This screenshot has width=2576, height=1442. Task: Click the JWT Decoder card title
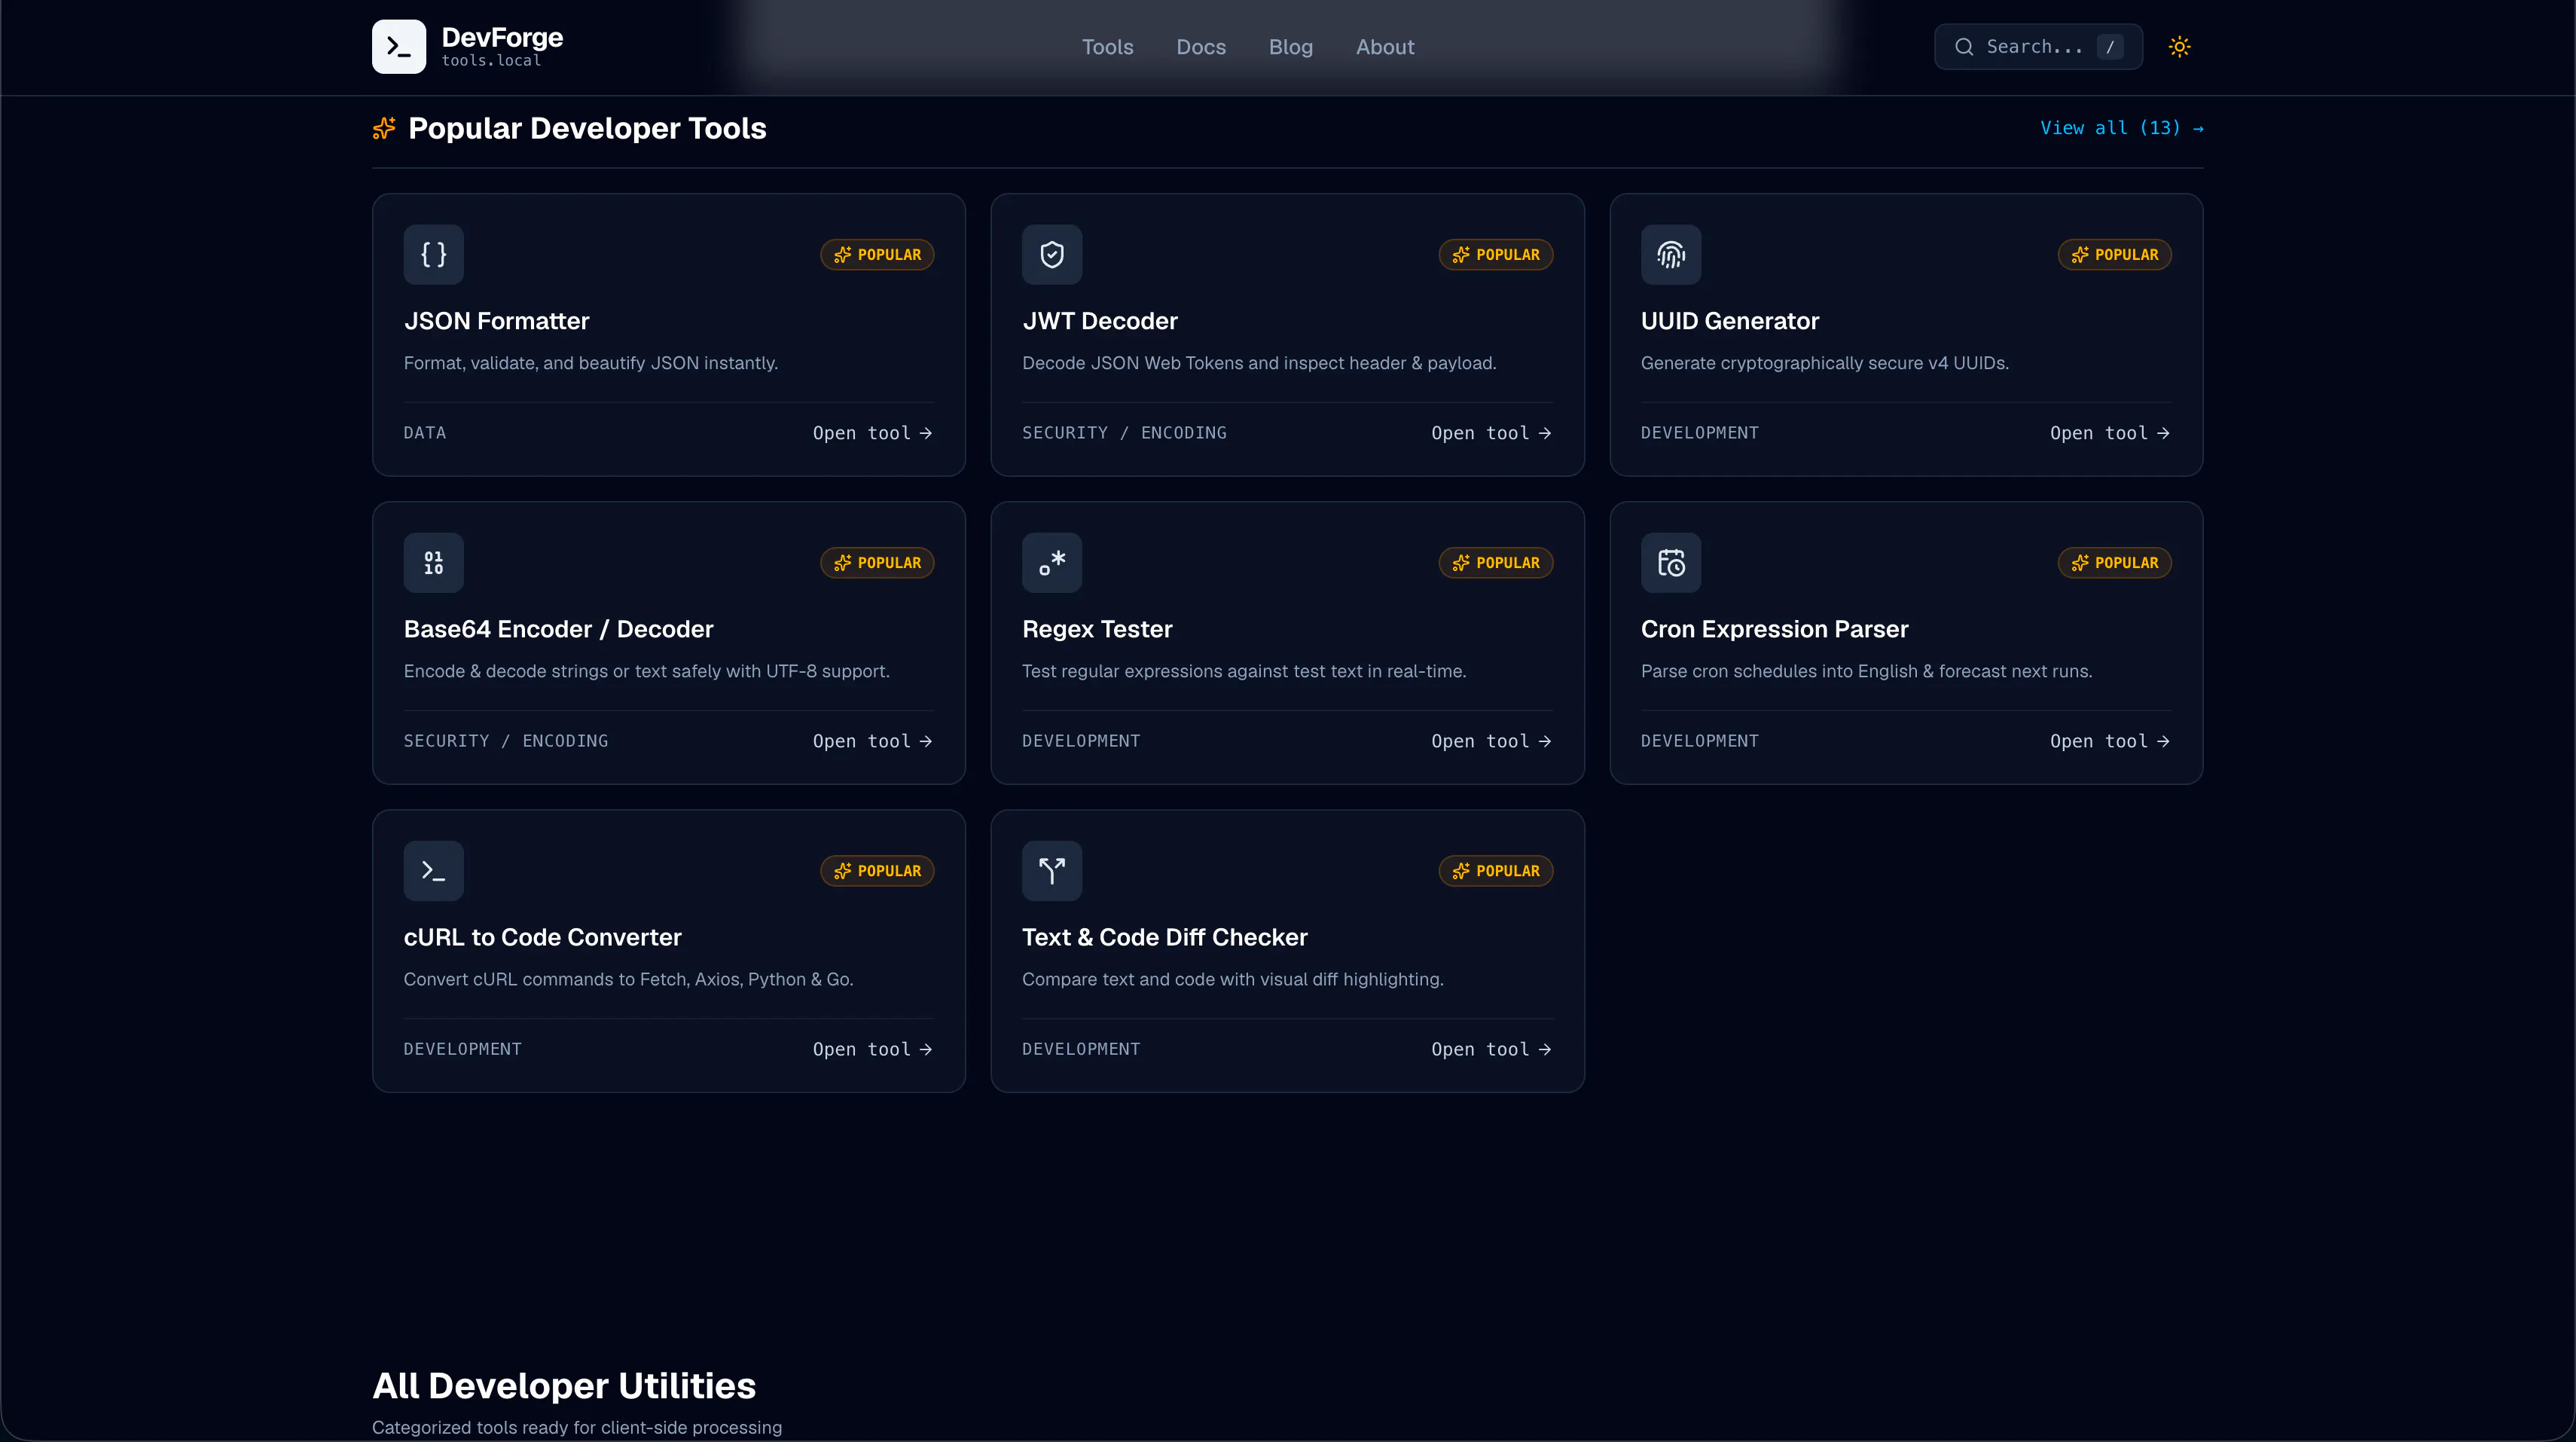click(x=1099, y=321)
